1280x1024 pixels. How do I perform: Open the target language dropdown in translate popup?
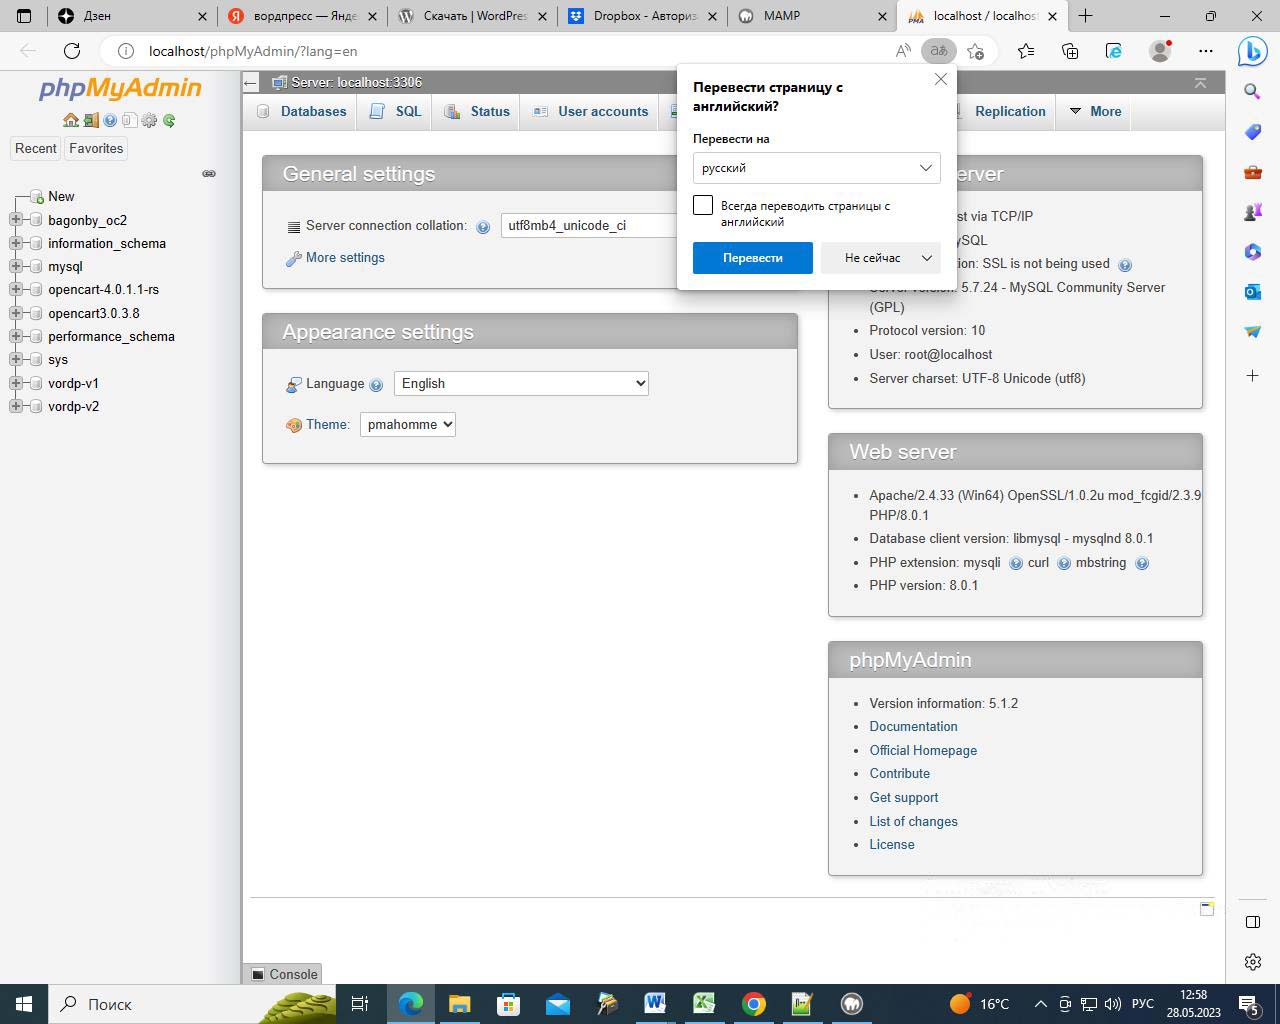tap(816, 168)
